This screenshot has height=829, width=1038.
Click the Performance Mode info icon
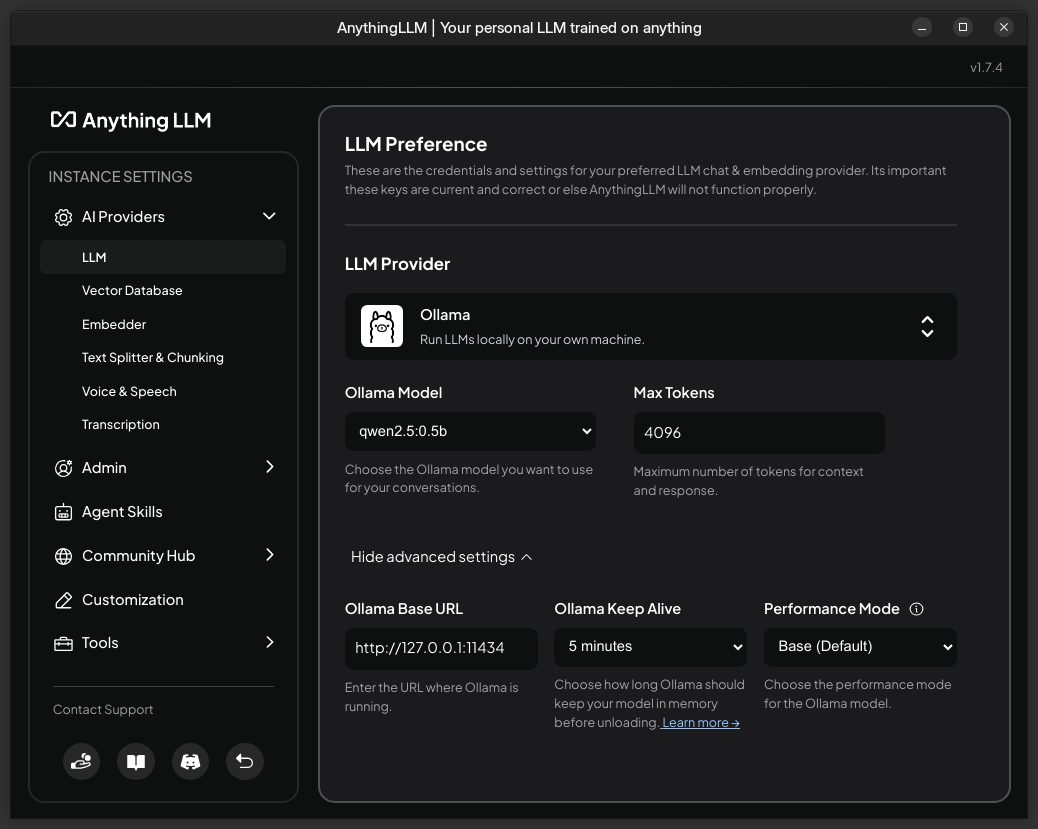tap(916, 609)
